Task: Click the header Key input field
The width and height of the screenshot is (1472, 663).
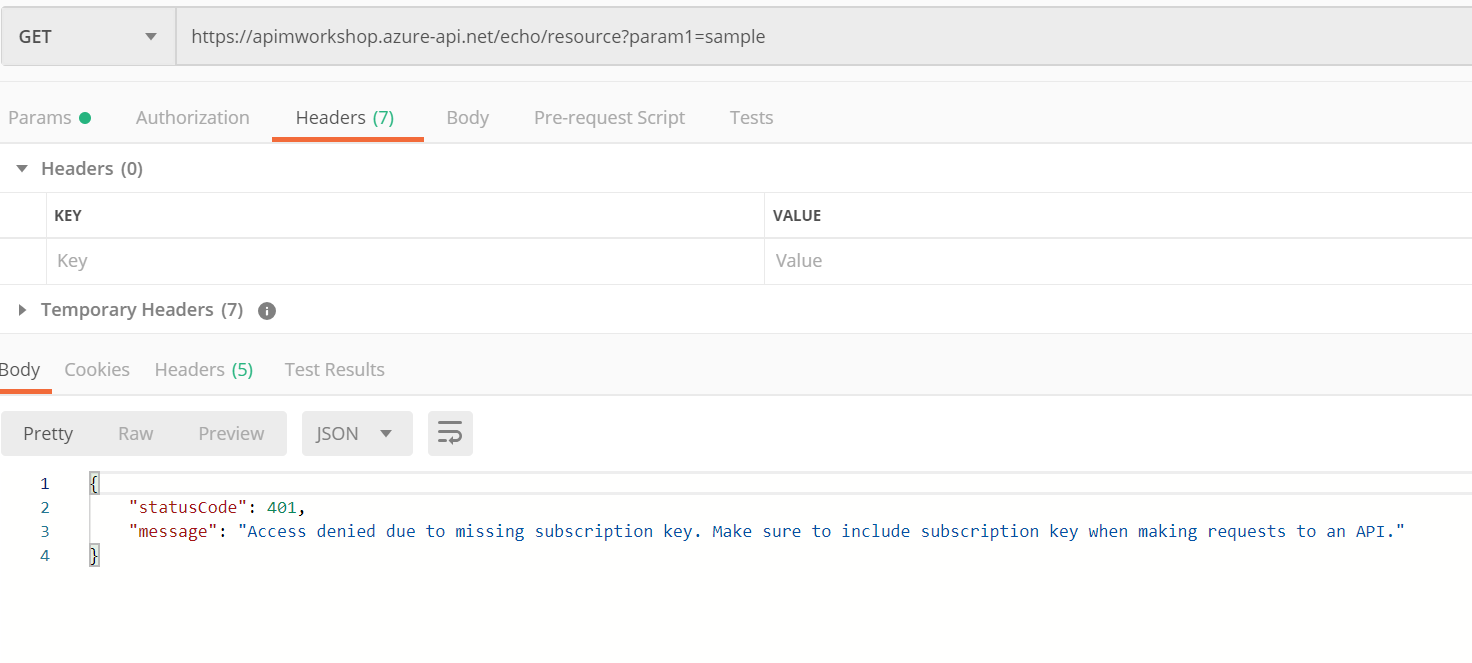Action: click(400, 261)
